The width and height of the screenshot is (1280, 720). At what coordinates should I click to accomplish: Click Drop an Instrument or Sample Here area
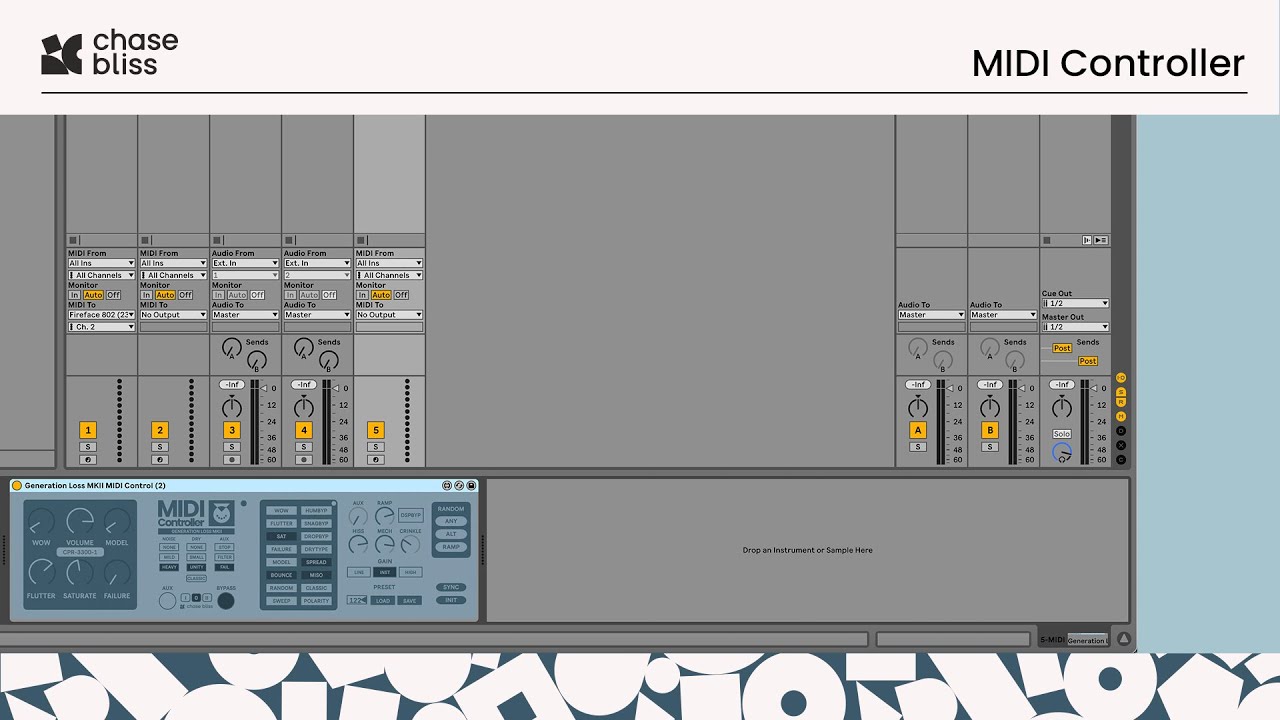pyautogui.click(x=807, y=550)
